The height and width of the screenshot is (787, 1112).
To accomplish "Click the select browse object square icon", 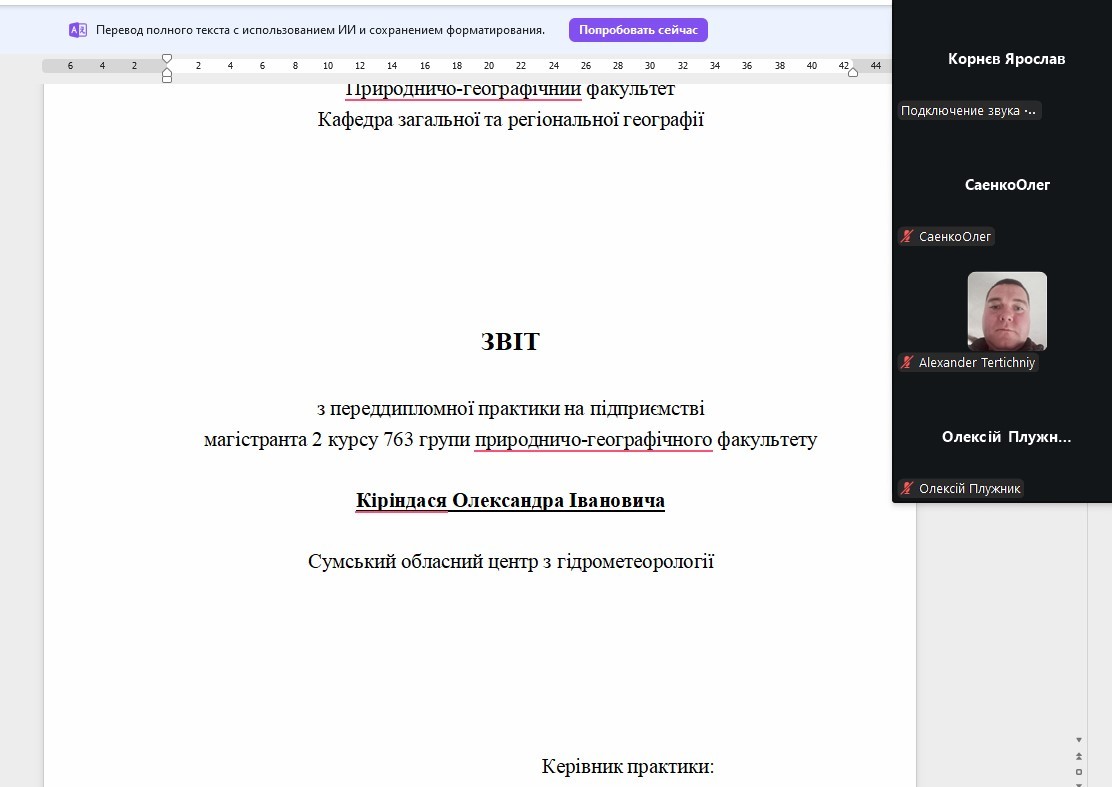I will (1079, 771).
